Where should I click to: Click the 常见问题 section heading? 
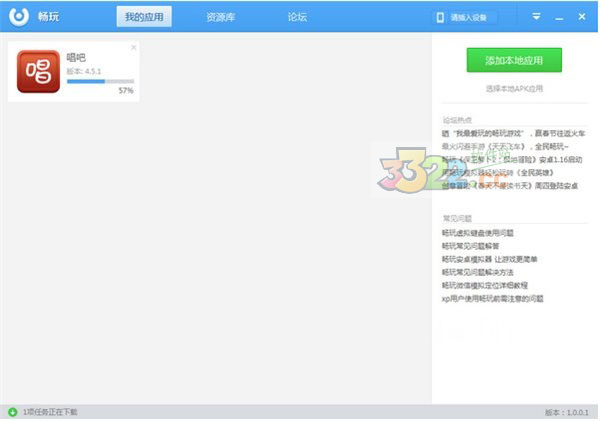pos(457,219)
